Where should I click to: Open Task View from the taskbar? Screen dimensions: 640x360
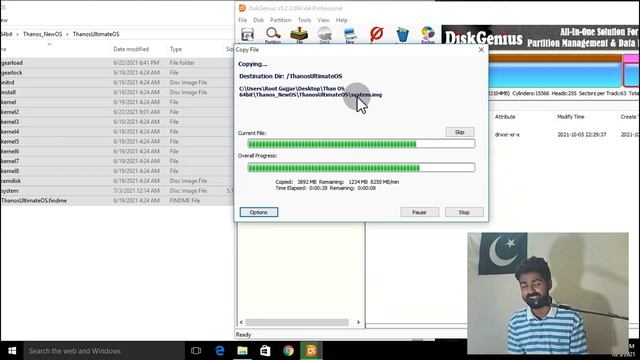click(196, 351)
